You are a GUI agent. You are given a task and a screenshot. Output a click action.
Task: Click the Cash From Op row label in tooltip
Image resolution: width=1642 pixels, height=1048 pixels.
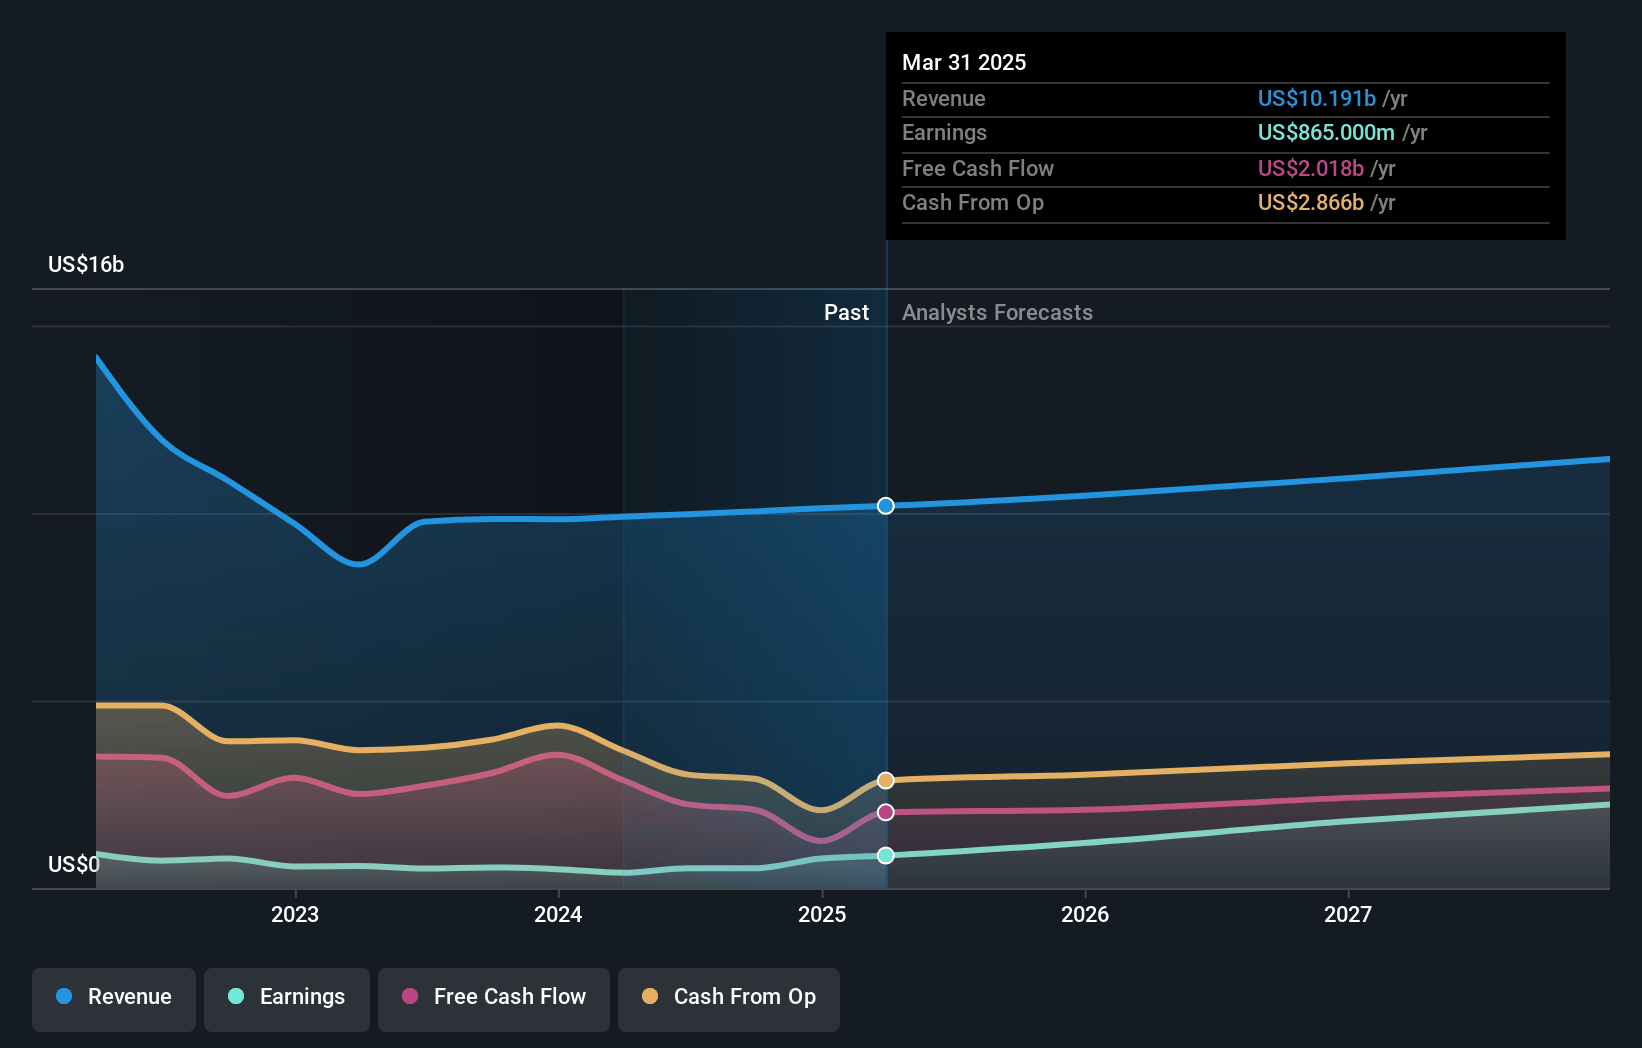[x=973, y=202]
